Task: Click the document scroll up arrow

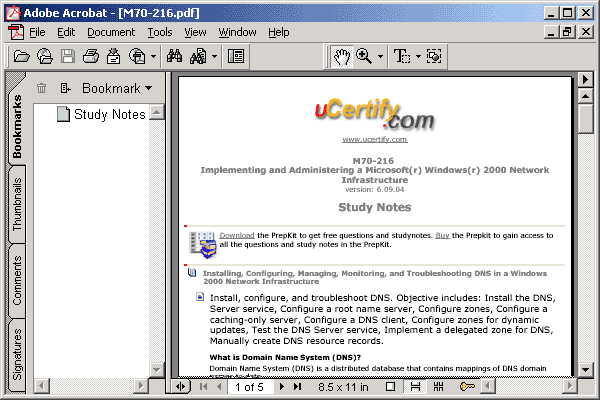Action: pos(585,96)
